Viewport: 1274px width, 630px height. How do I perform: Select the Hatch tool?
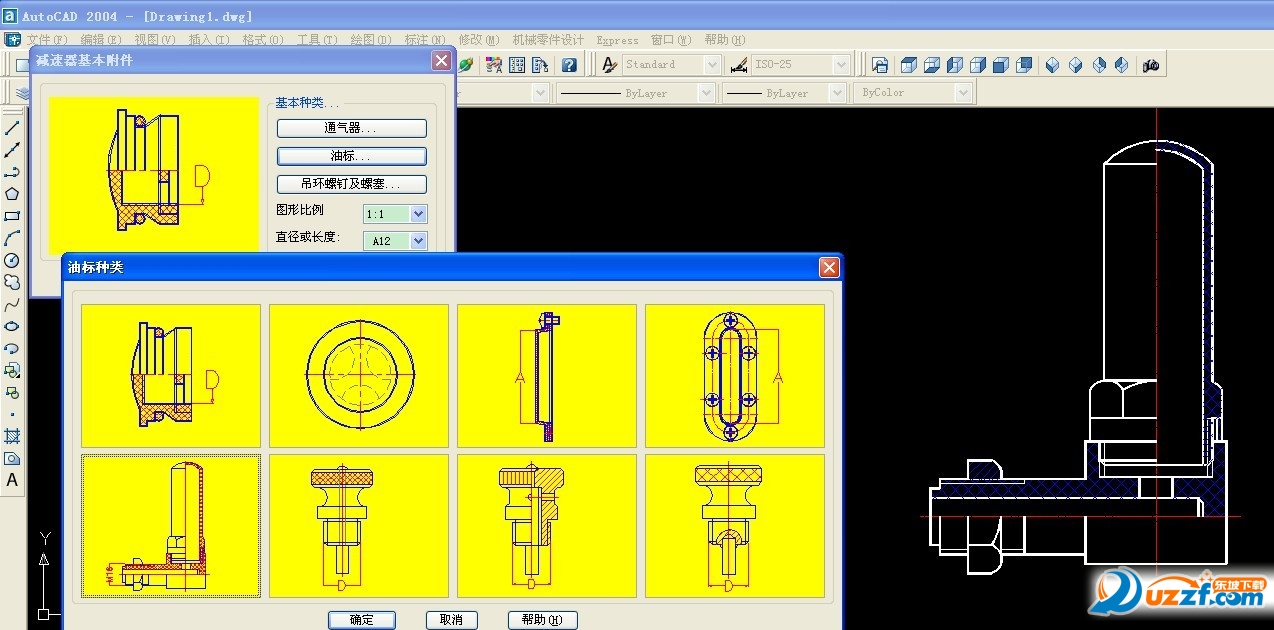point(12,436)
